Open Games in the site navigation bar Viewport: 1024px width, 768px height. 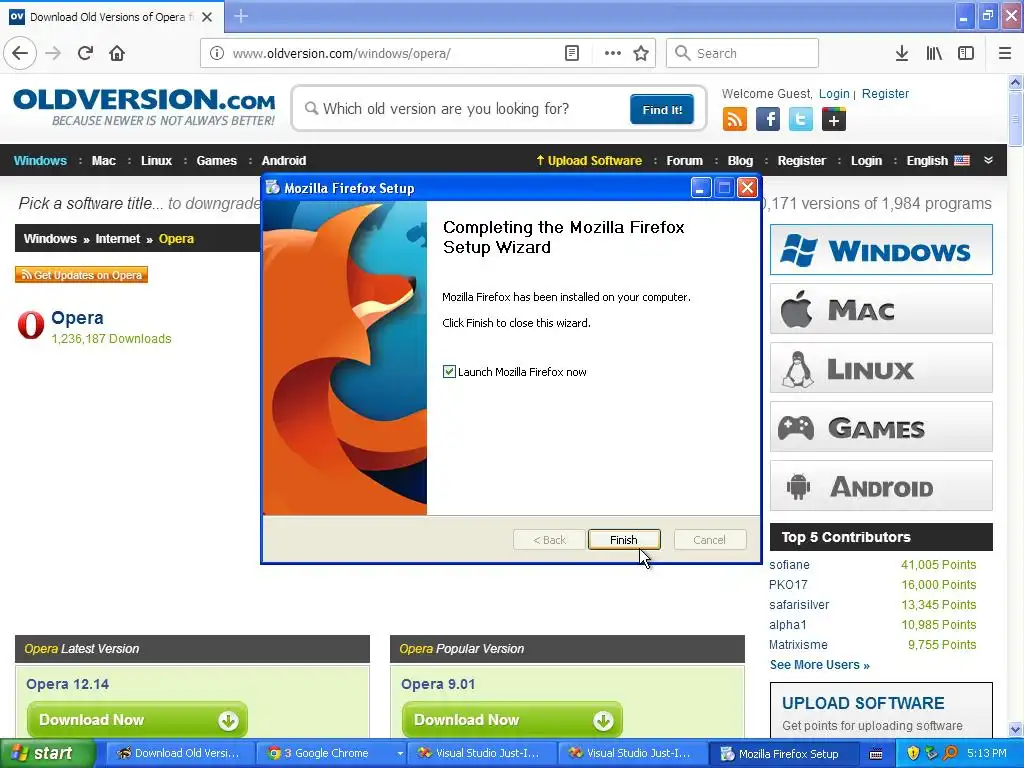(x=216, y=161)
